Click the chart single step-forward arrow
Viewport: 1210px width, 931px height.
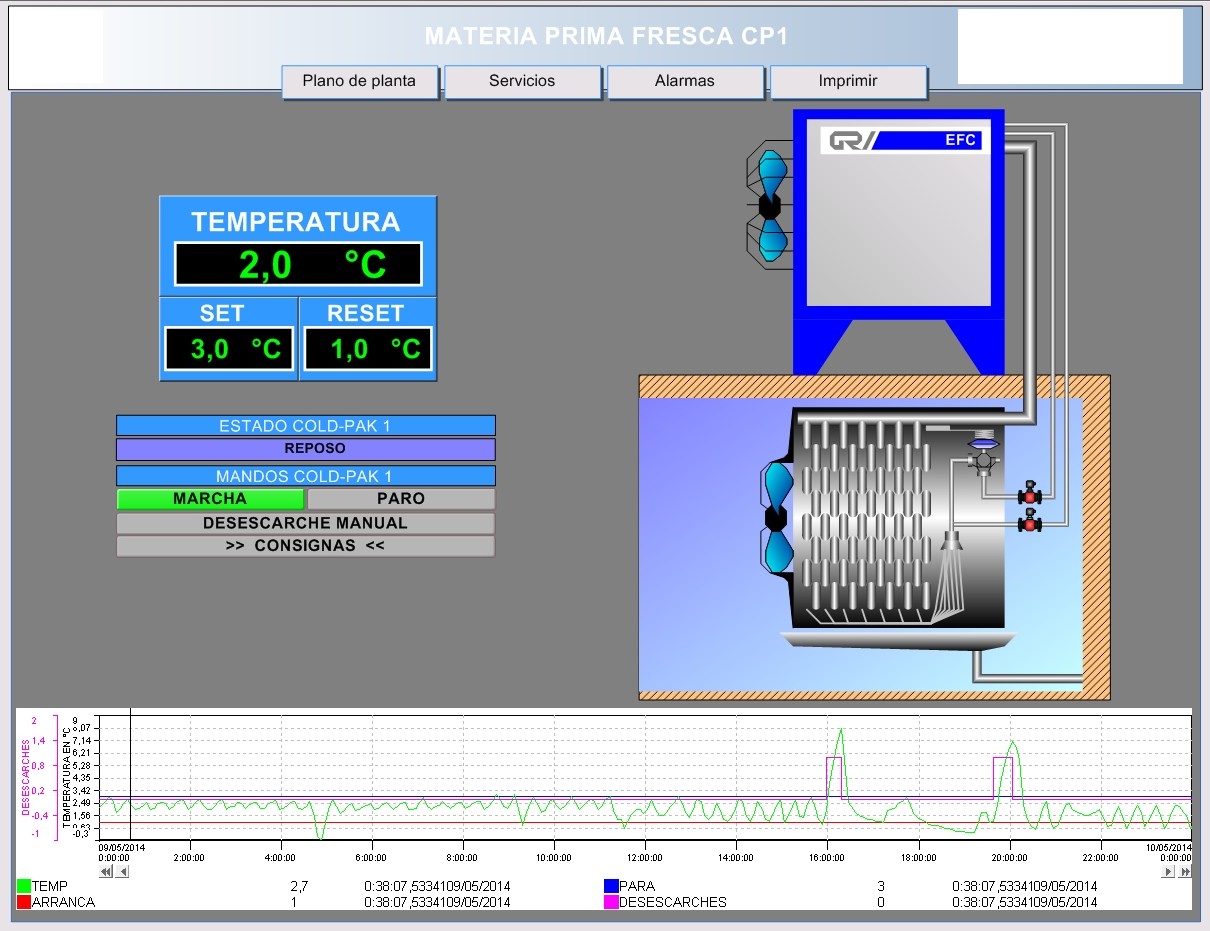(x=1168, y=872)
